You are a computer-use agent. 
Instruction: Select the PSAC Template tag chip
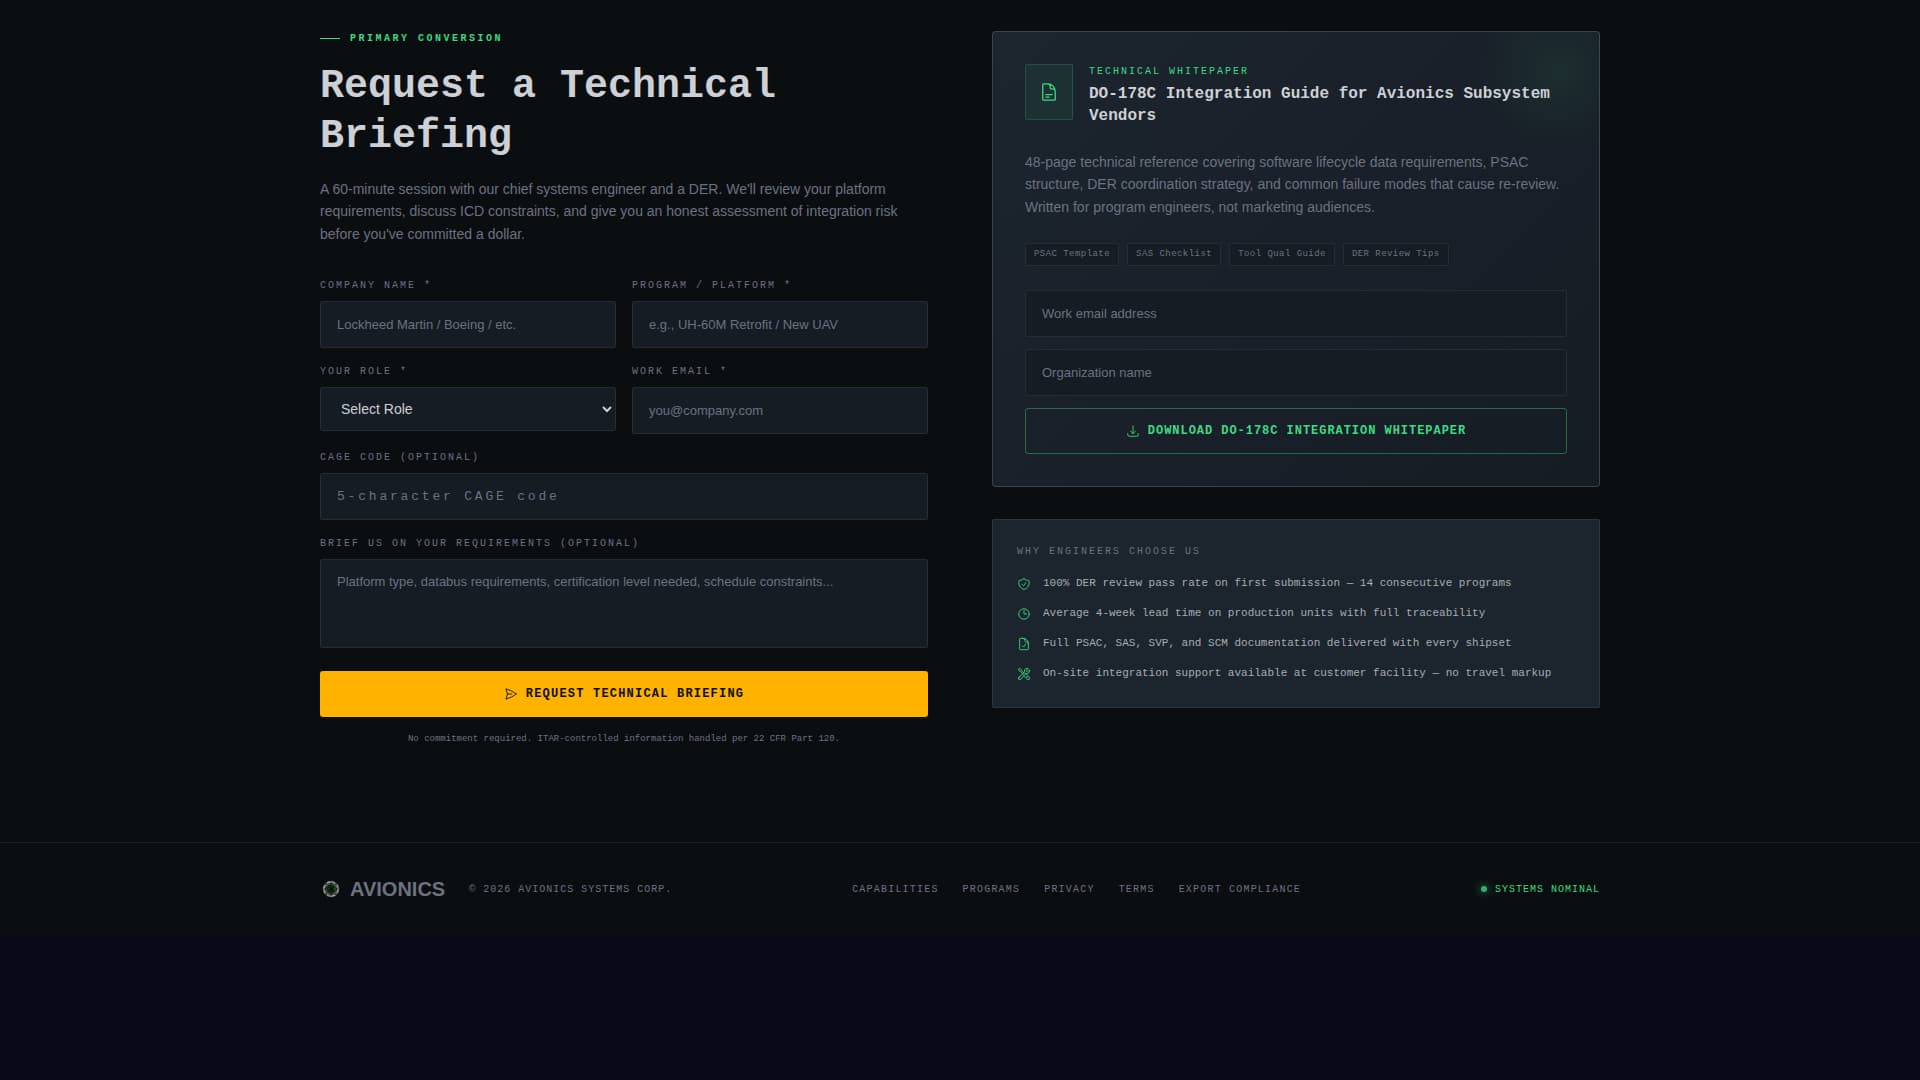[1071, 253]
